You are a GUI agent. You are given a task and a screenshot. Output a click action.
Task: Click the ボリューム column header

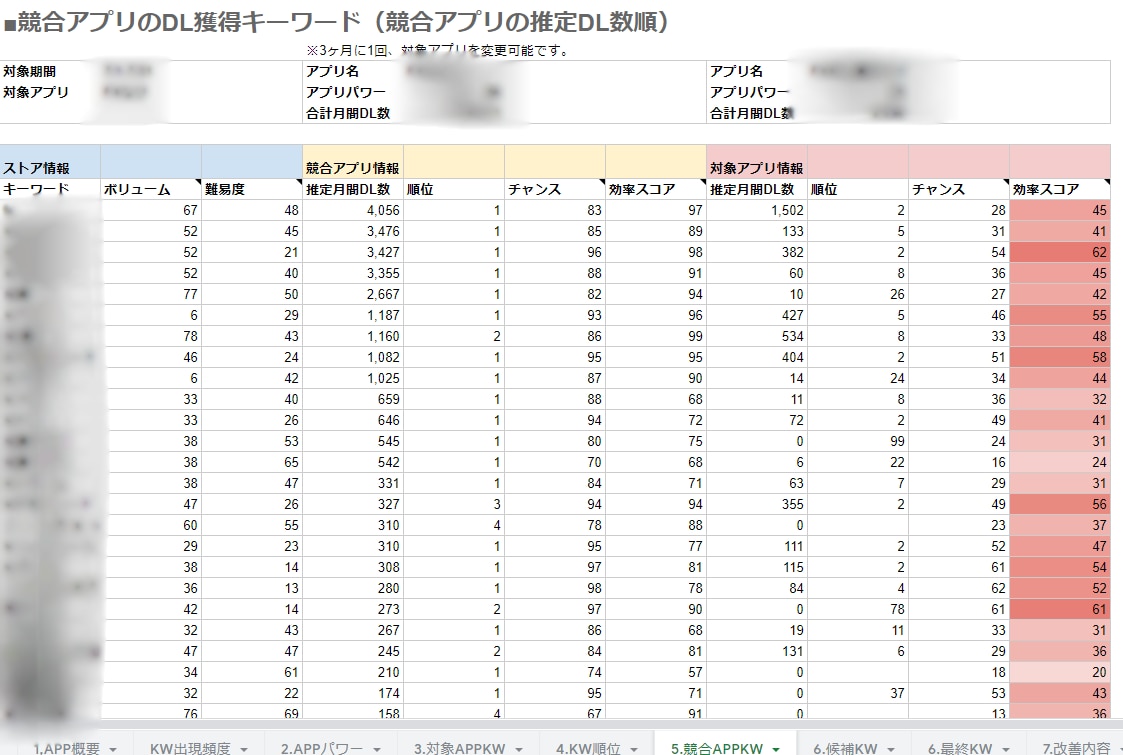click(x=151, y=189)
